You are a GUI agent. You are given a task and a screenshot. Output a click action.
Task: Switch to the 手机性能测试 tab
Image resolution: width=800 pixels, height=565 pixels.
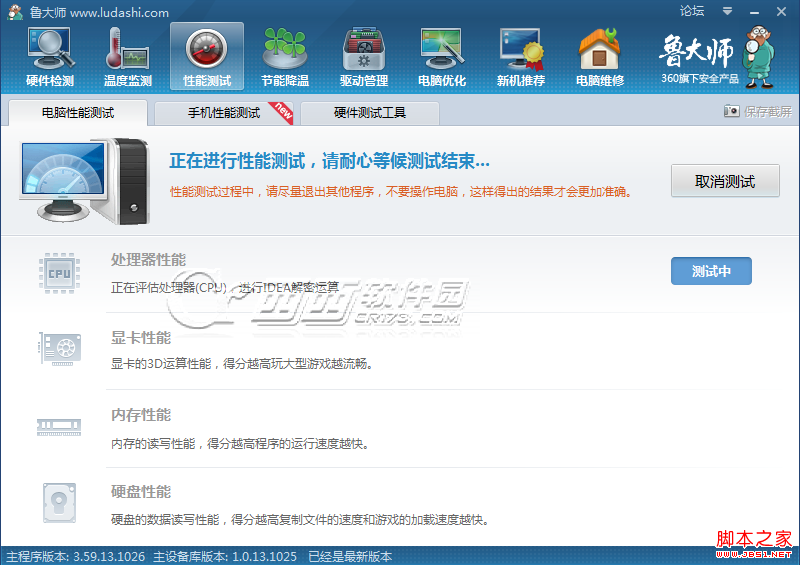point(223,112)
